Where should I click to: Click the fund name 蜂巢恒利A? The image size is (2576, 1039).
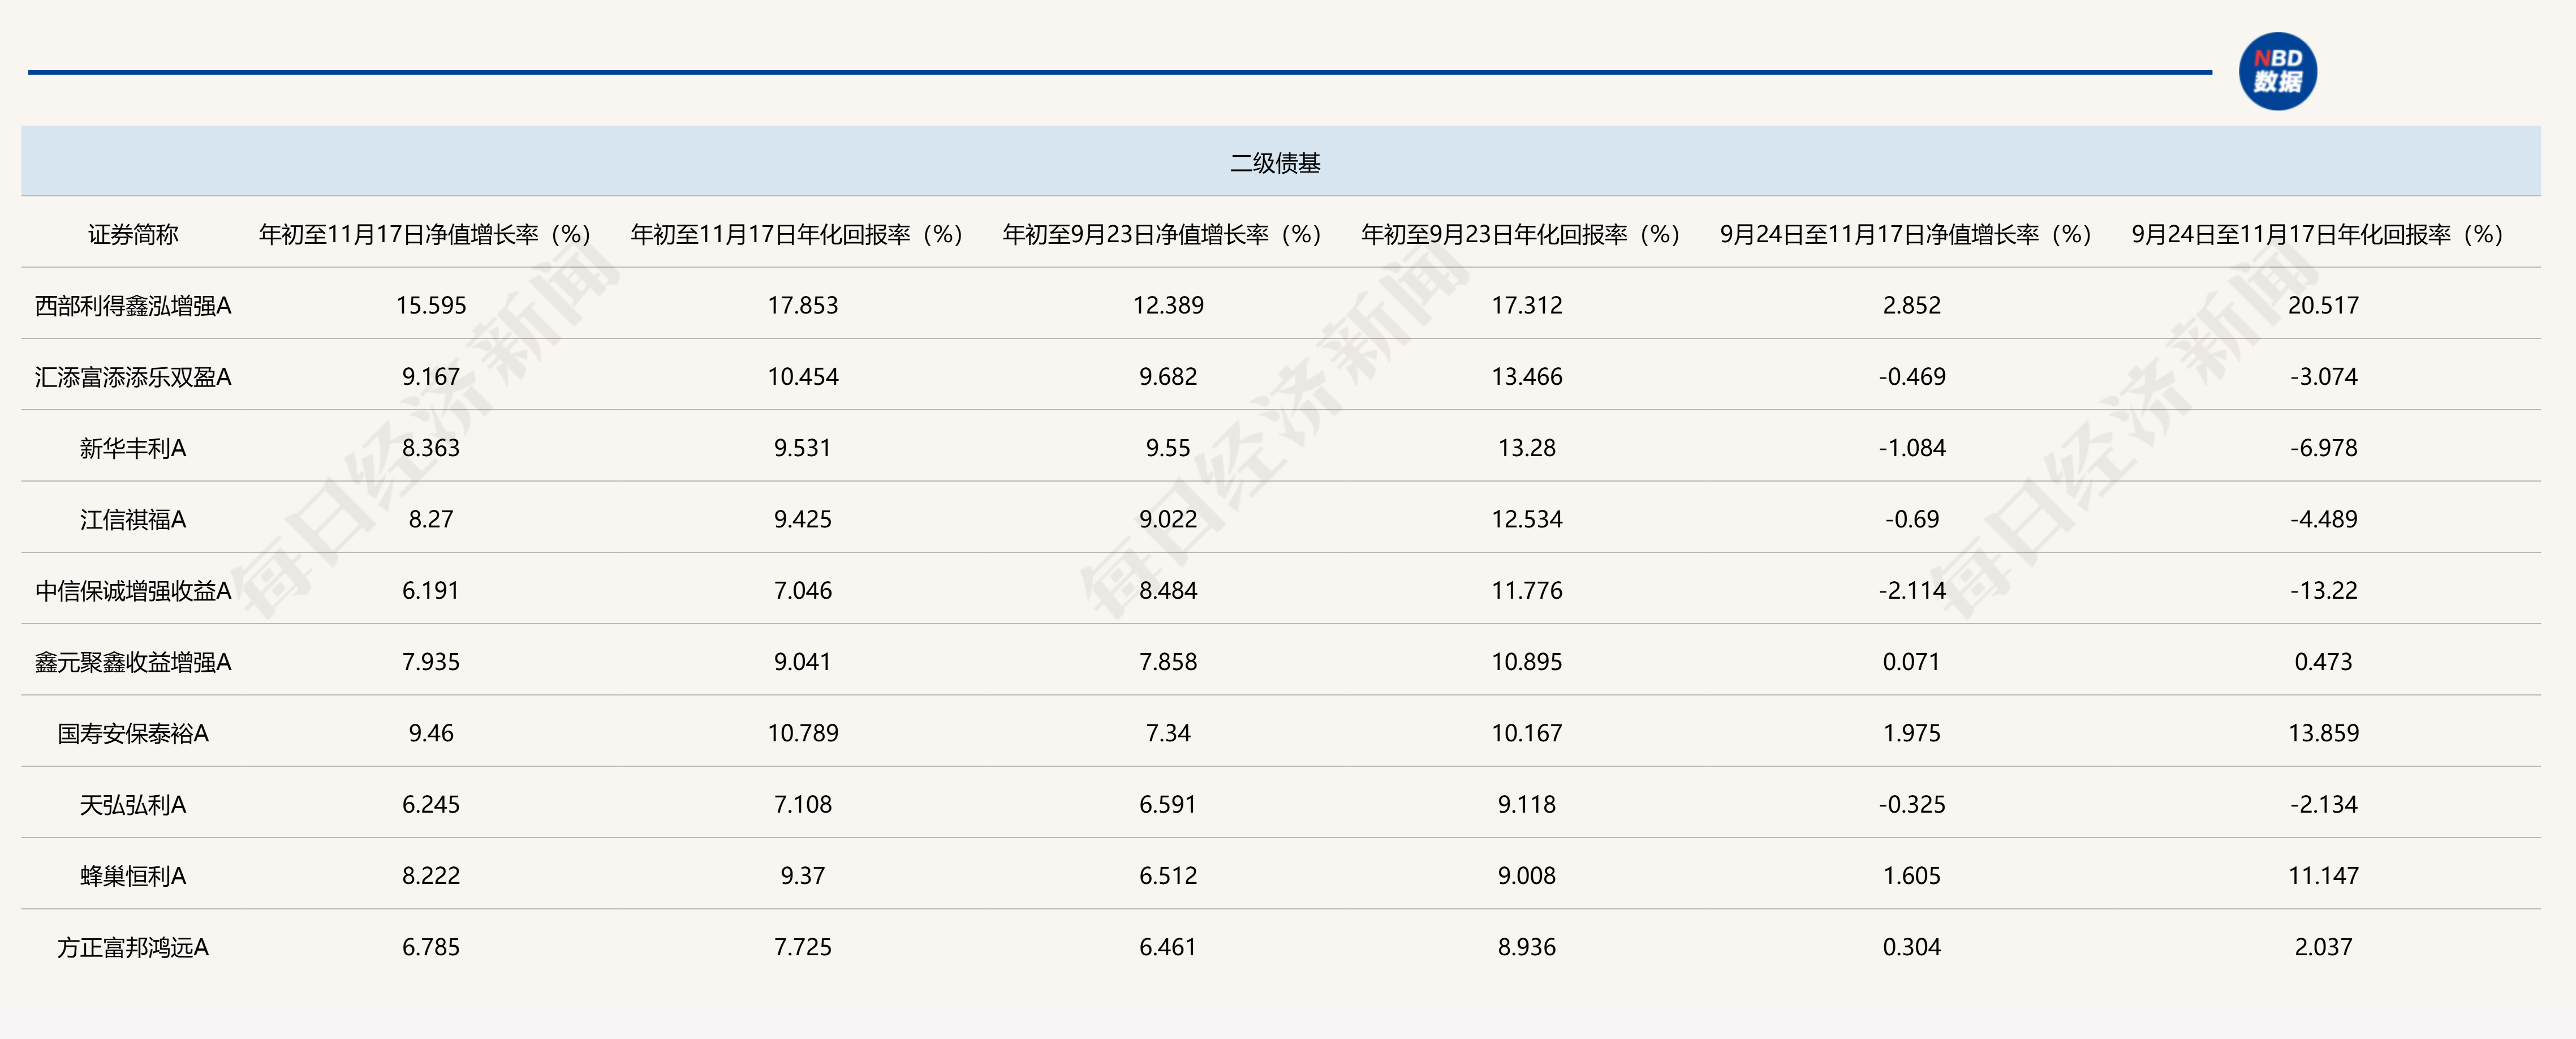pos(133,876)
